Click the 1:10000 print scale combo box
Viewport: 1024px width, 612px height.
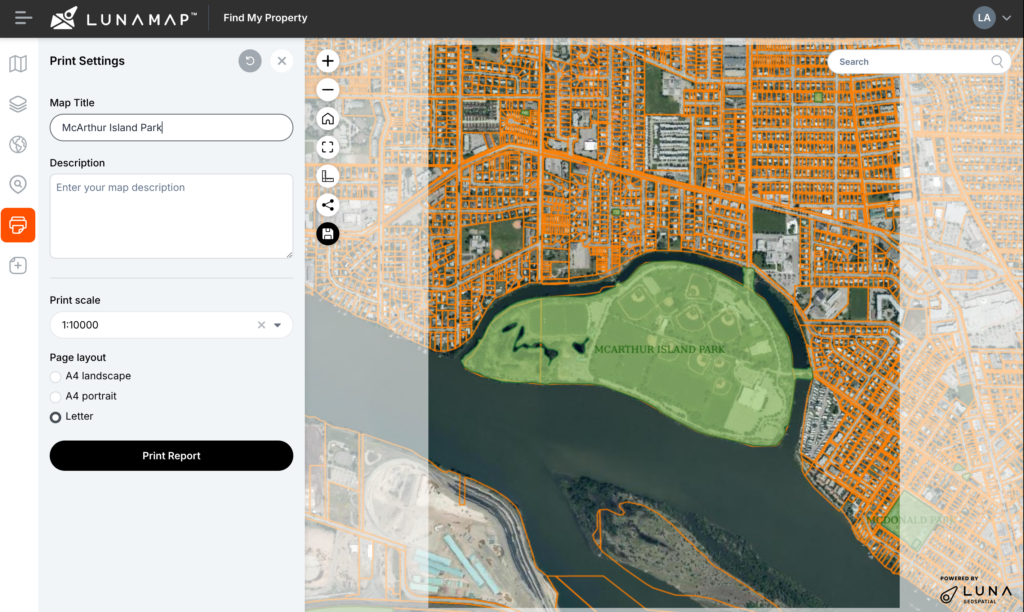coord(171,325)
